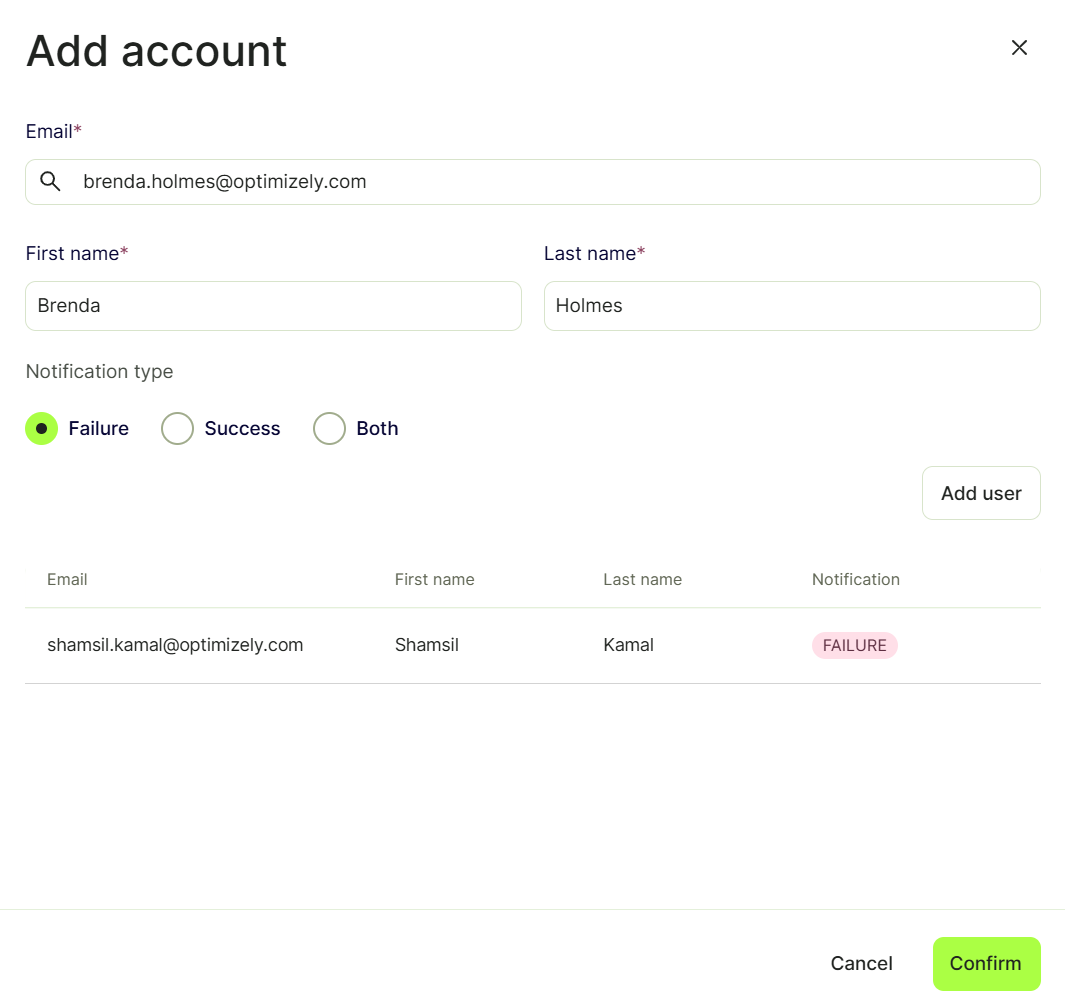Confirm adding the account

986,963
